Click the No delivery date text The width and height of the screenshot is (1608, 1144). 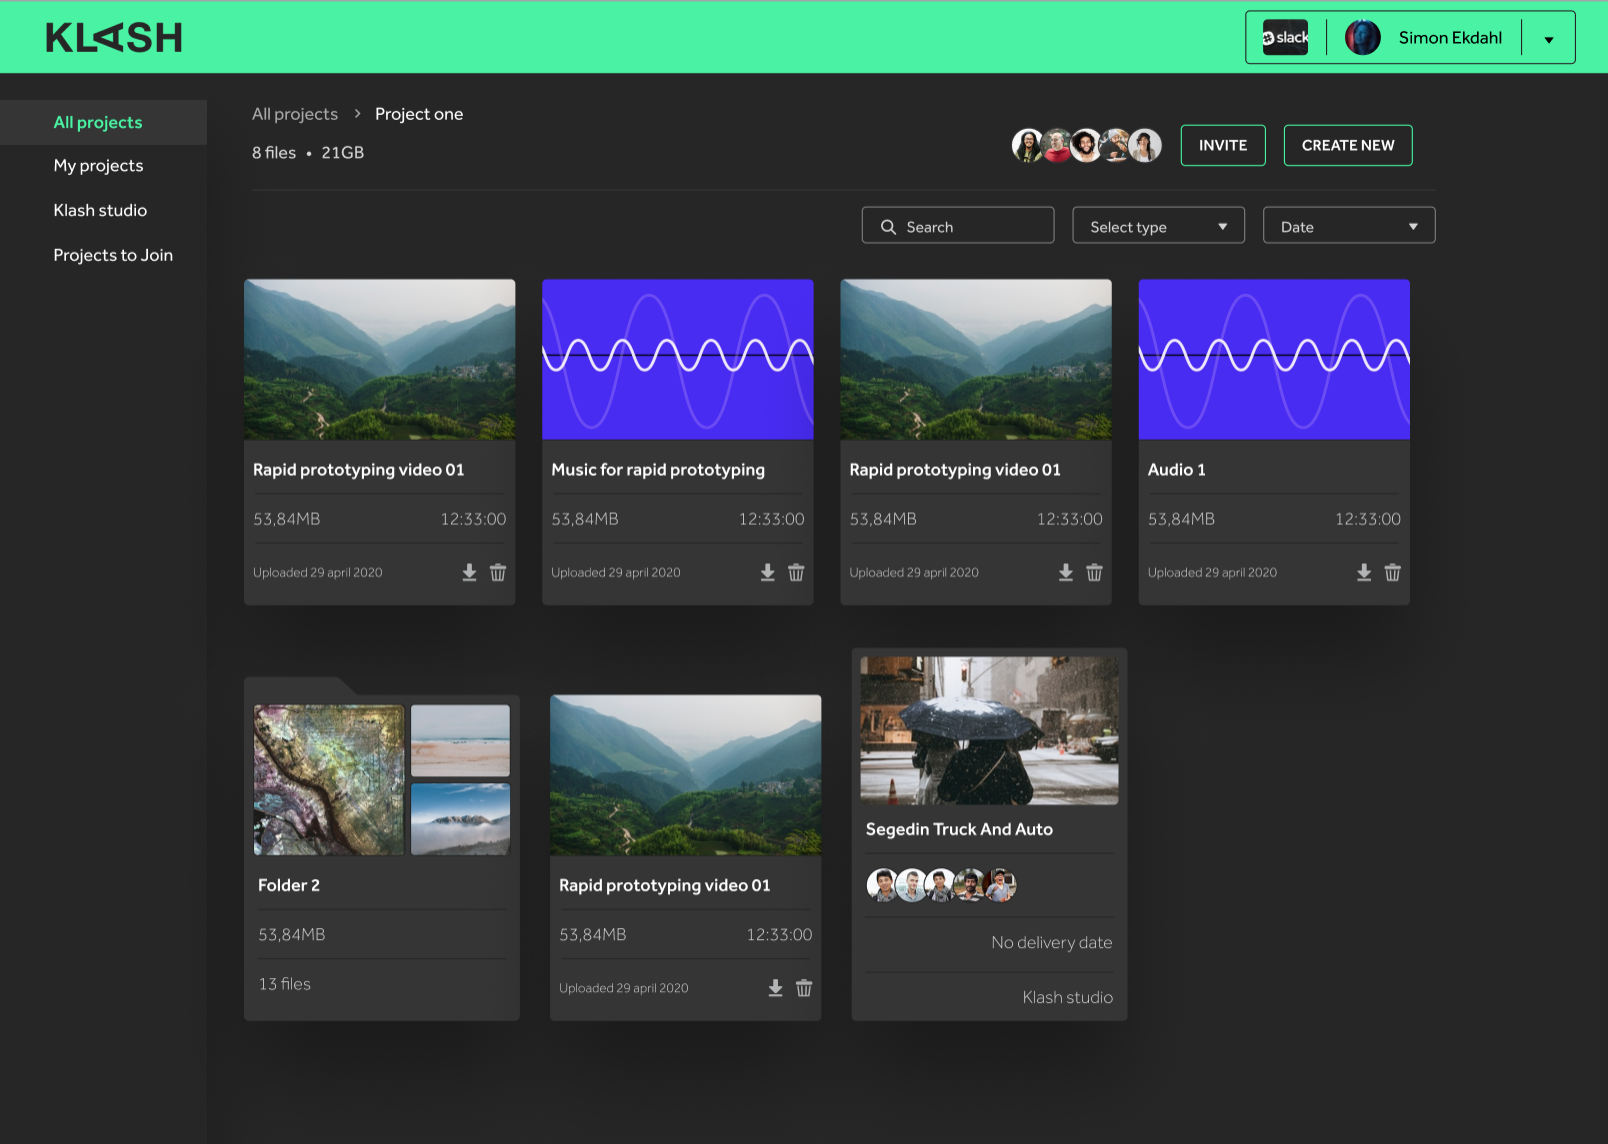1052,942
